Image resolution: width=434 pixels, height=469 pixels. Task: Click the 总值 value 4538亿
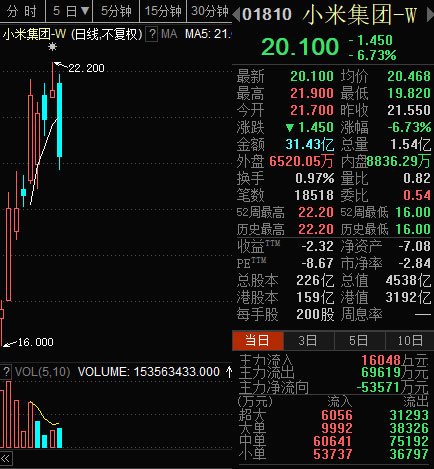point(408,281)
